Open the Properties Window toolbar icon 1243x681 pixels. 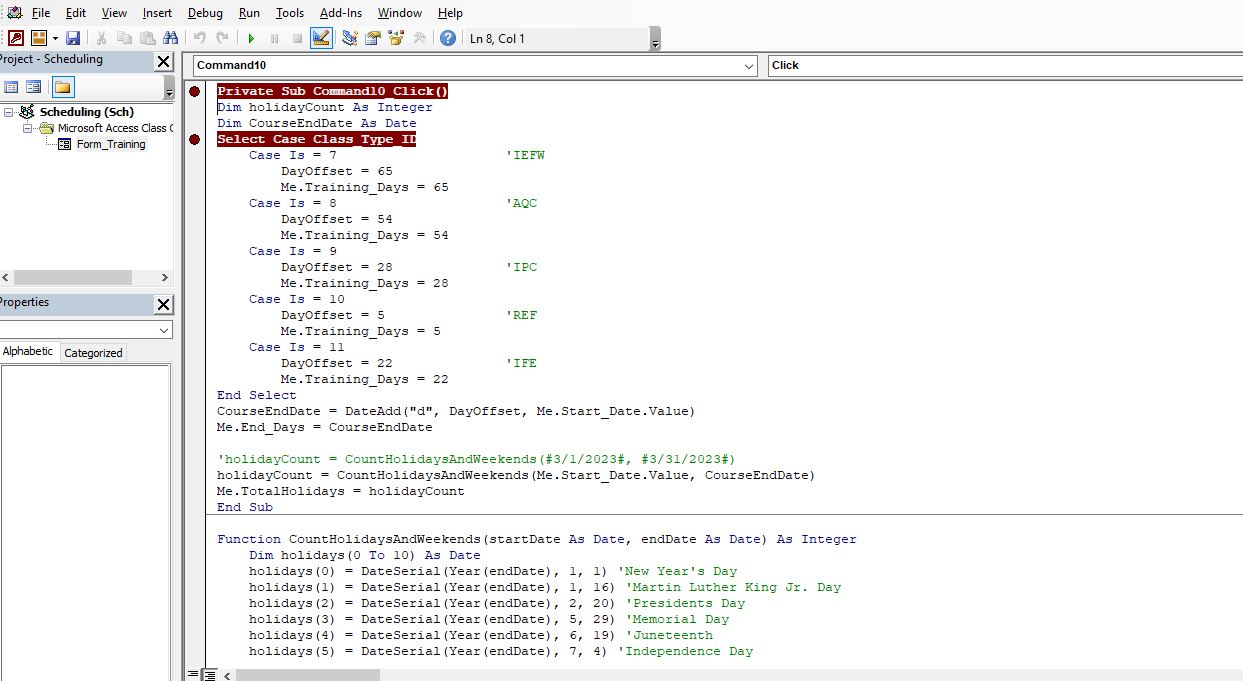click(373, 38)
